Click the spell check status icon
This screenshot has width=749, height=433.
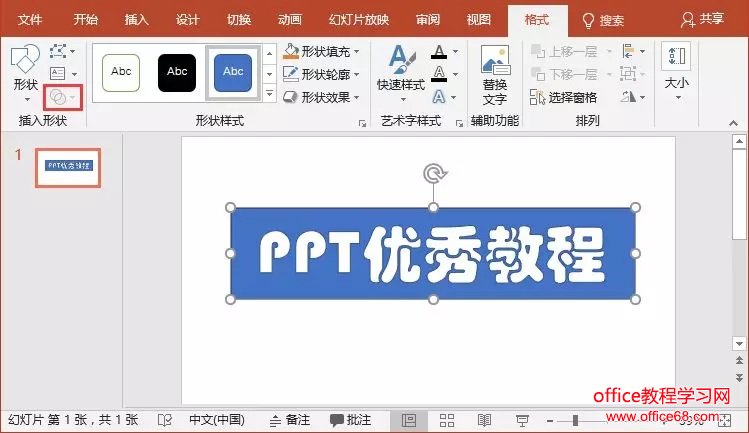click(165, 420)
